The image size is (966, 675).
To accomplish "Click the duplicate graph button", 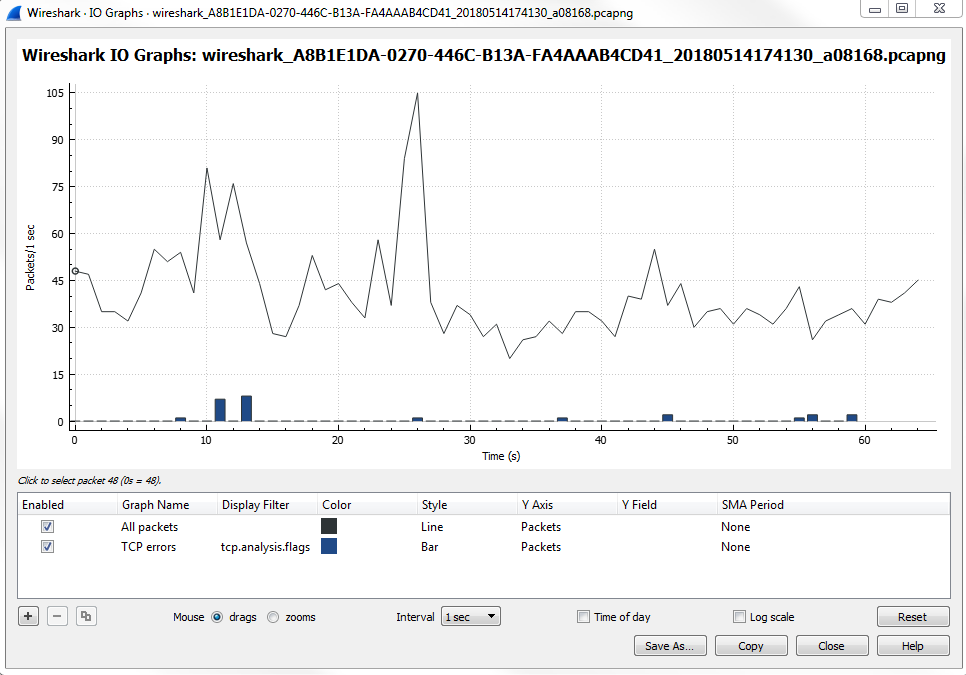I will [87, 617].
